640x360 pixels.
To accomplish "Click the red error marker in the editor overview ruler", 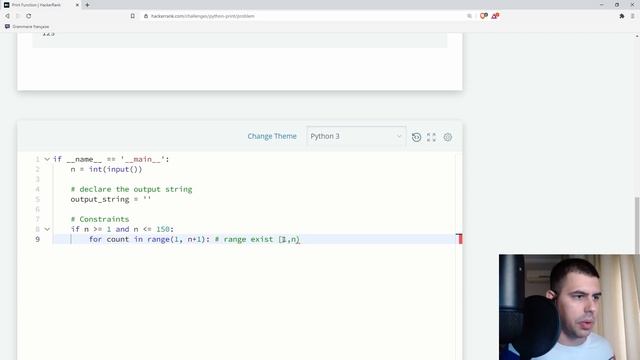I will pos(459,239).
